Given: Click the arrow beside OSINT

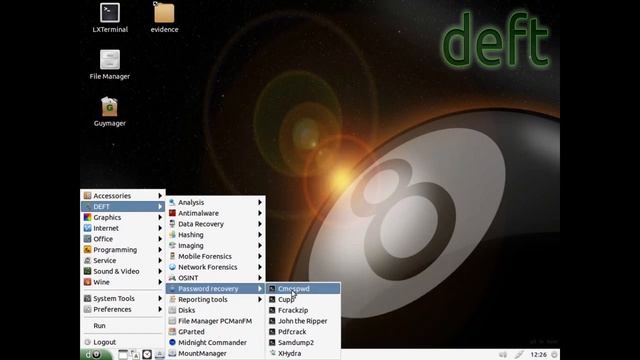Looking at the screenshot, I should 260,278.
